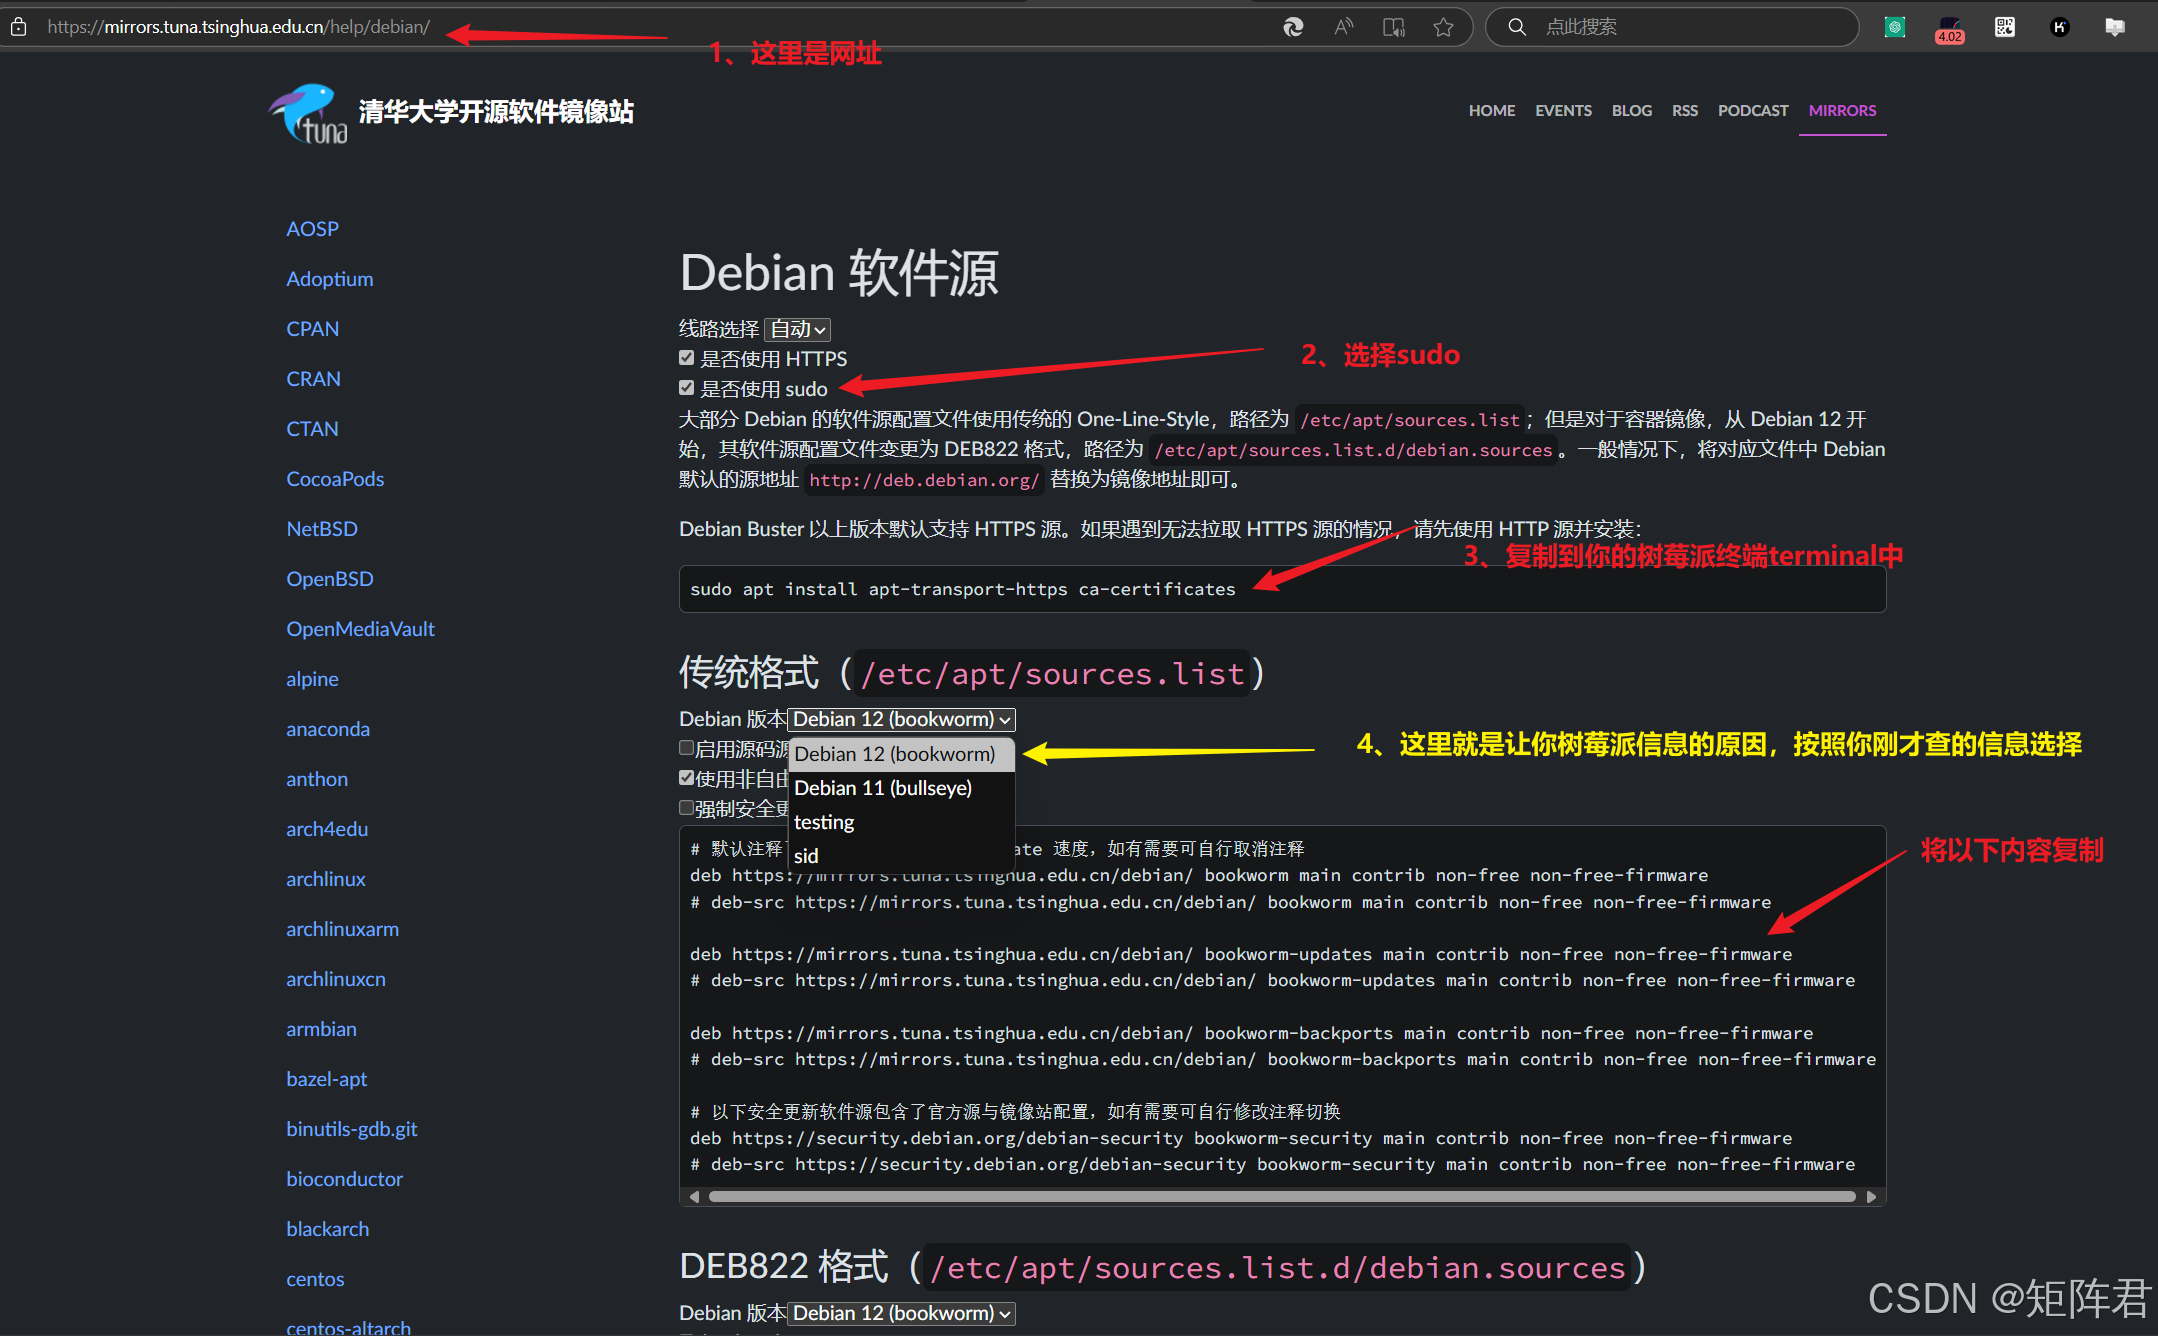Click the read aloud icon in address bar
Image resolution: width=2158 pixels, height=1336 pixels.
tap(1343, 27)
